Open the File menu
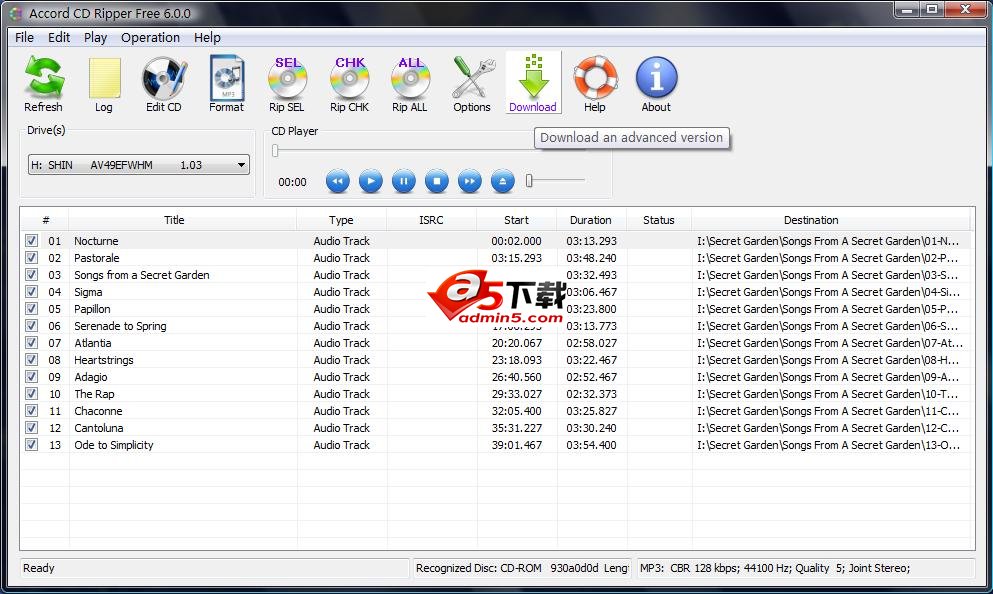This screenshot has width=993, height=594. coord(24,38)
